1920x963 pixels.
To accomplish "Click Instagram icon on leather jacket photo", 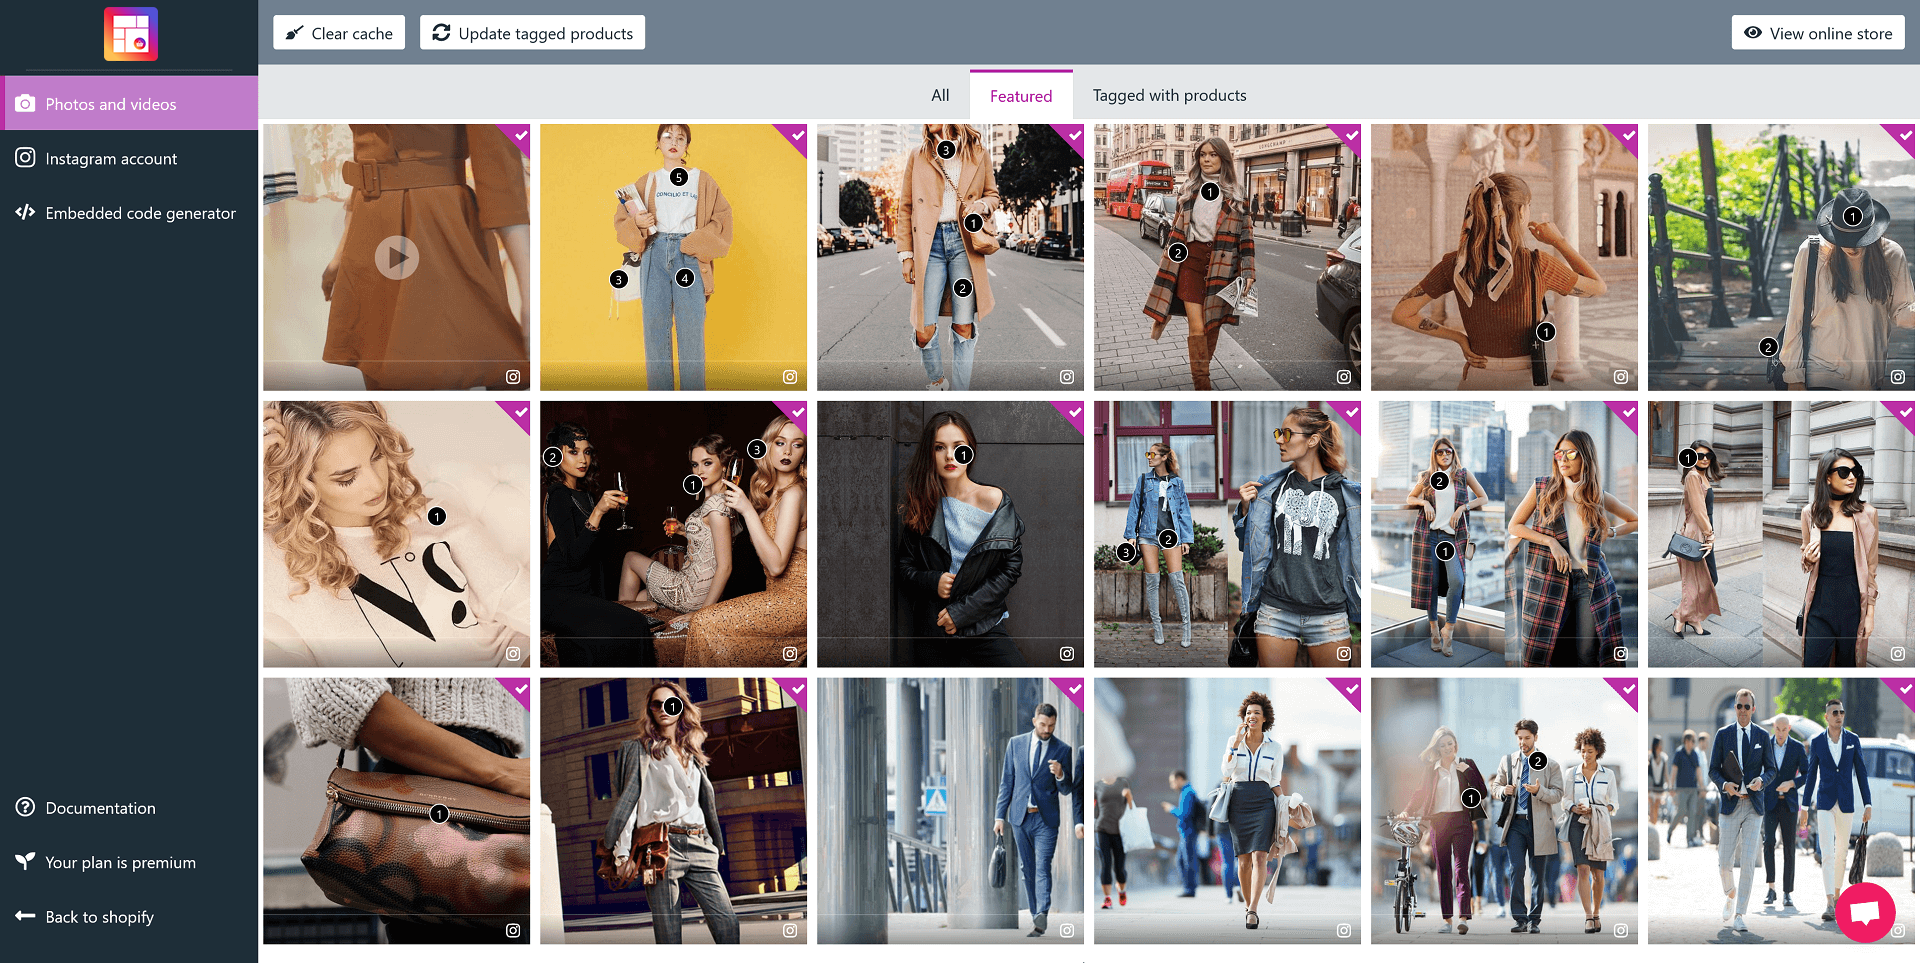I will pyautogui.click(x=1067, y=654).
